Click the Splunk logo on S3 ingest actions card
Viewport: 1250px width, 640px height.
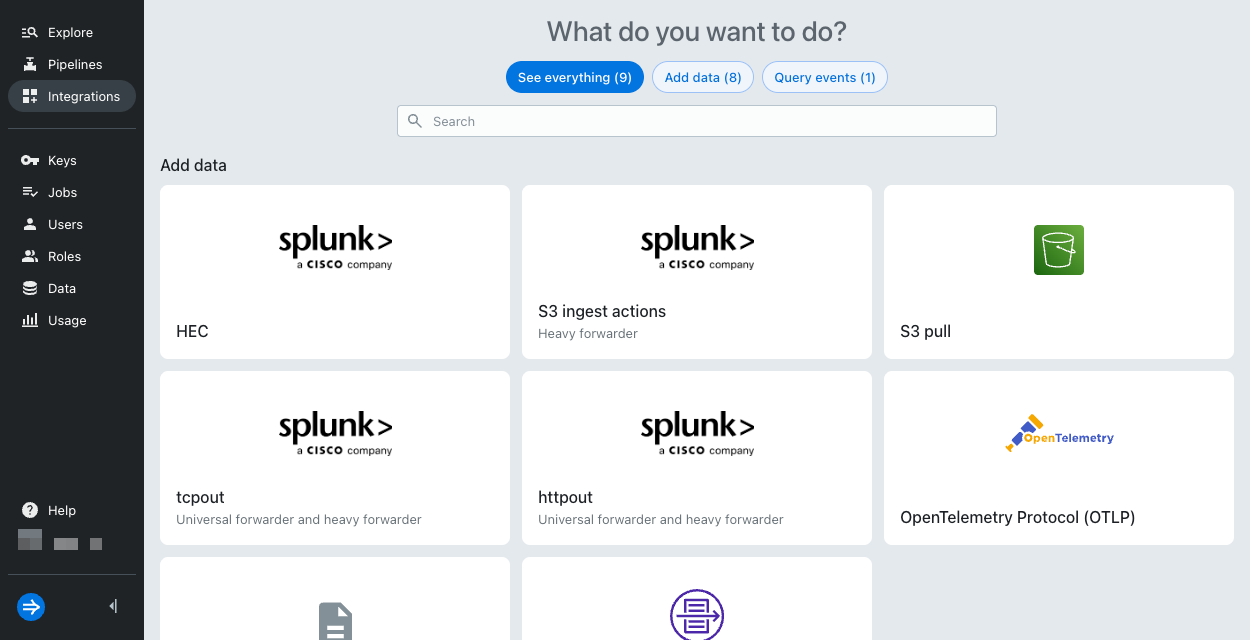coord(697,248)
